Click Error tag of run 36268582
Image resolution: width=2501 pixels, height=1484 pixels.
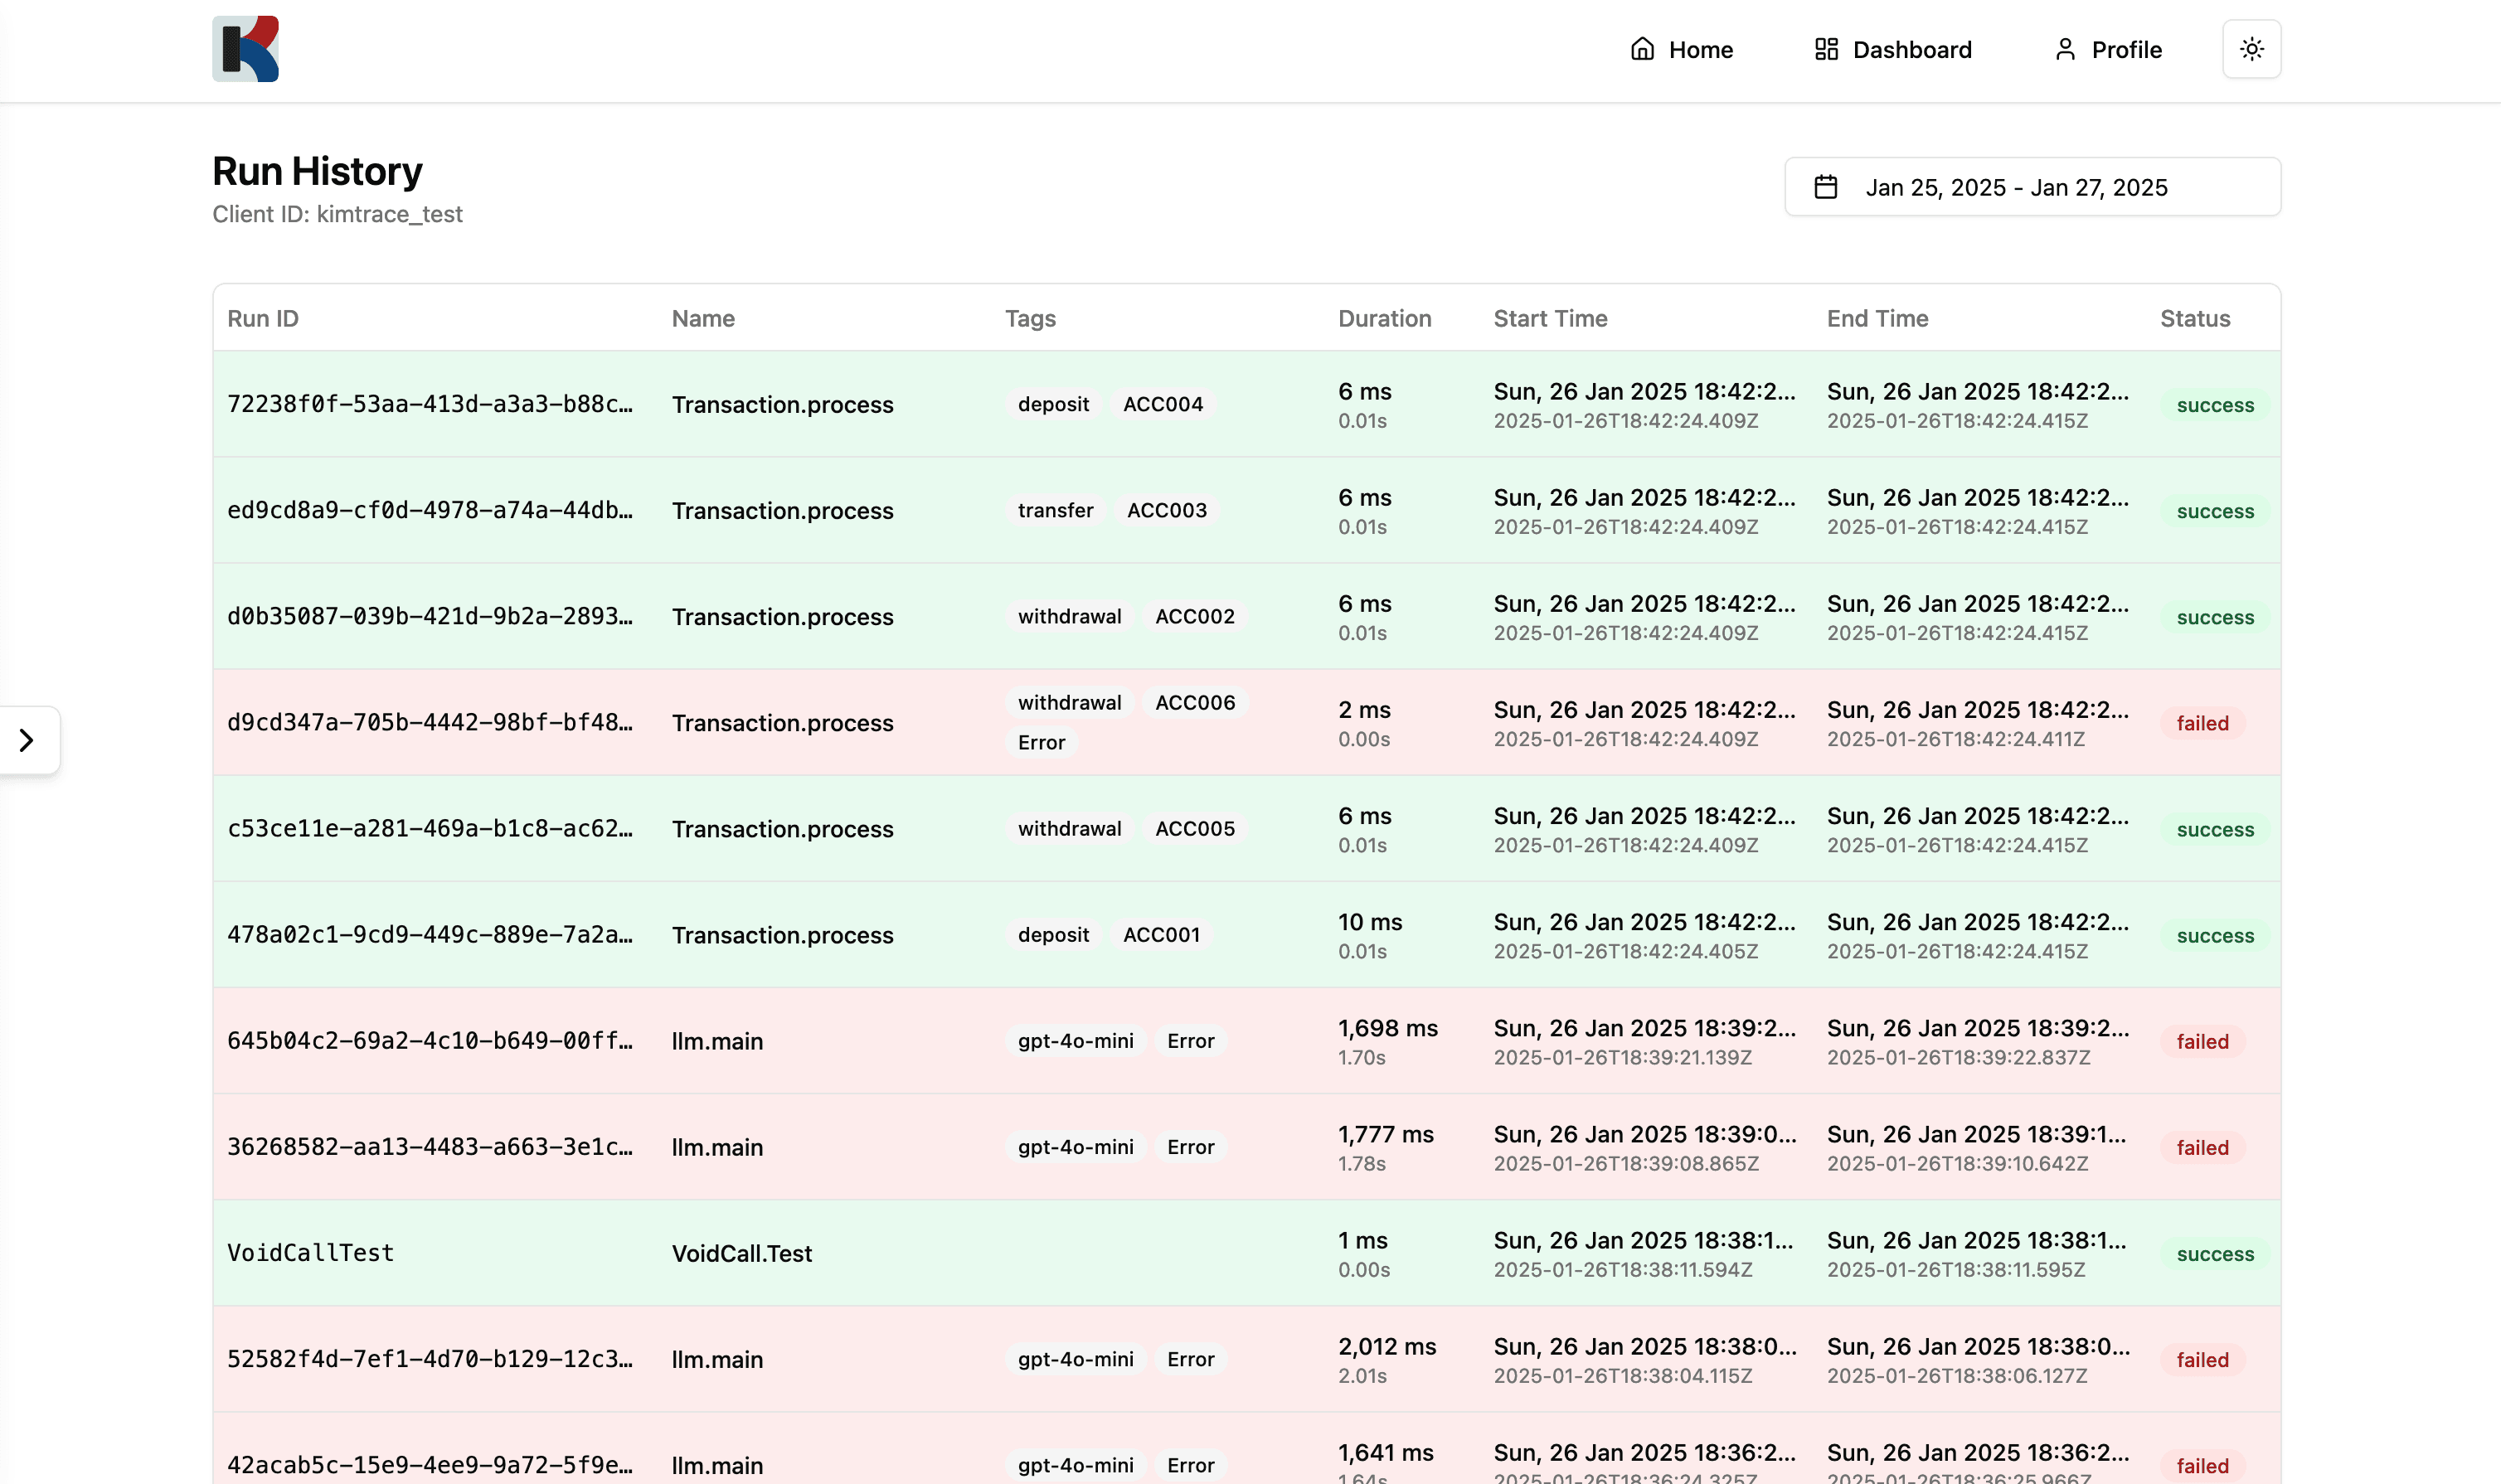(1190, 1146)
